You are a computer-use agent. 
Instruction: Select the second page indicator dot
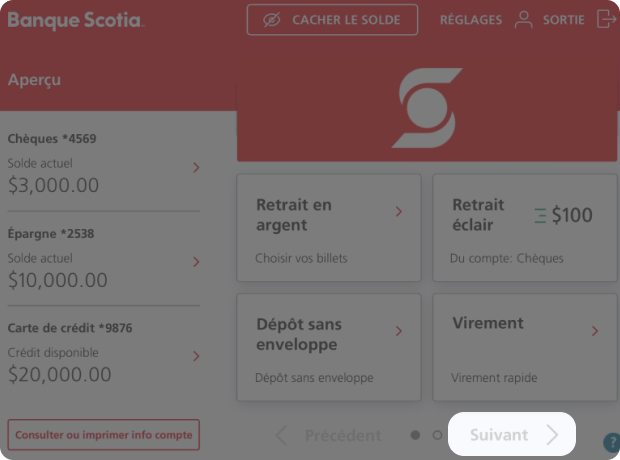click(437, 435)
